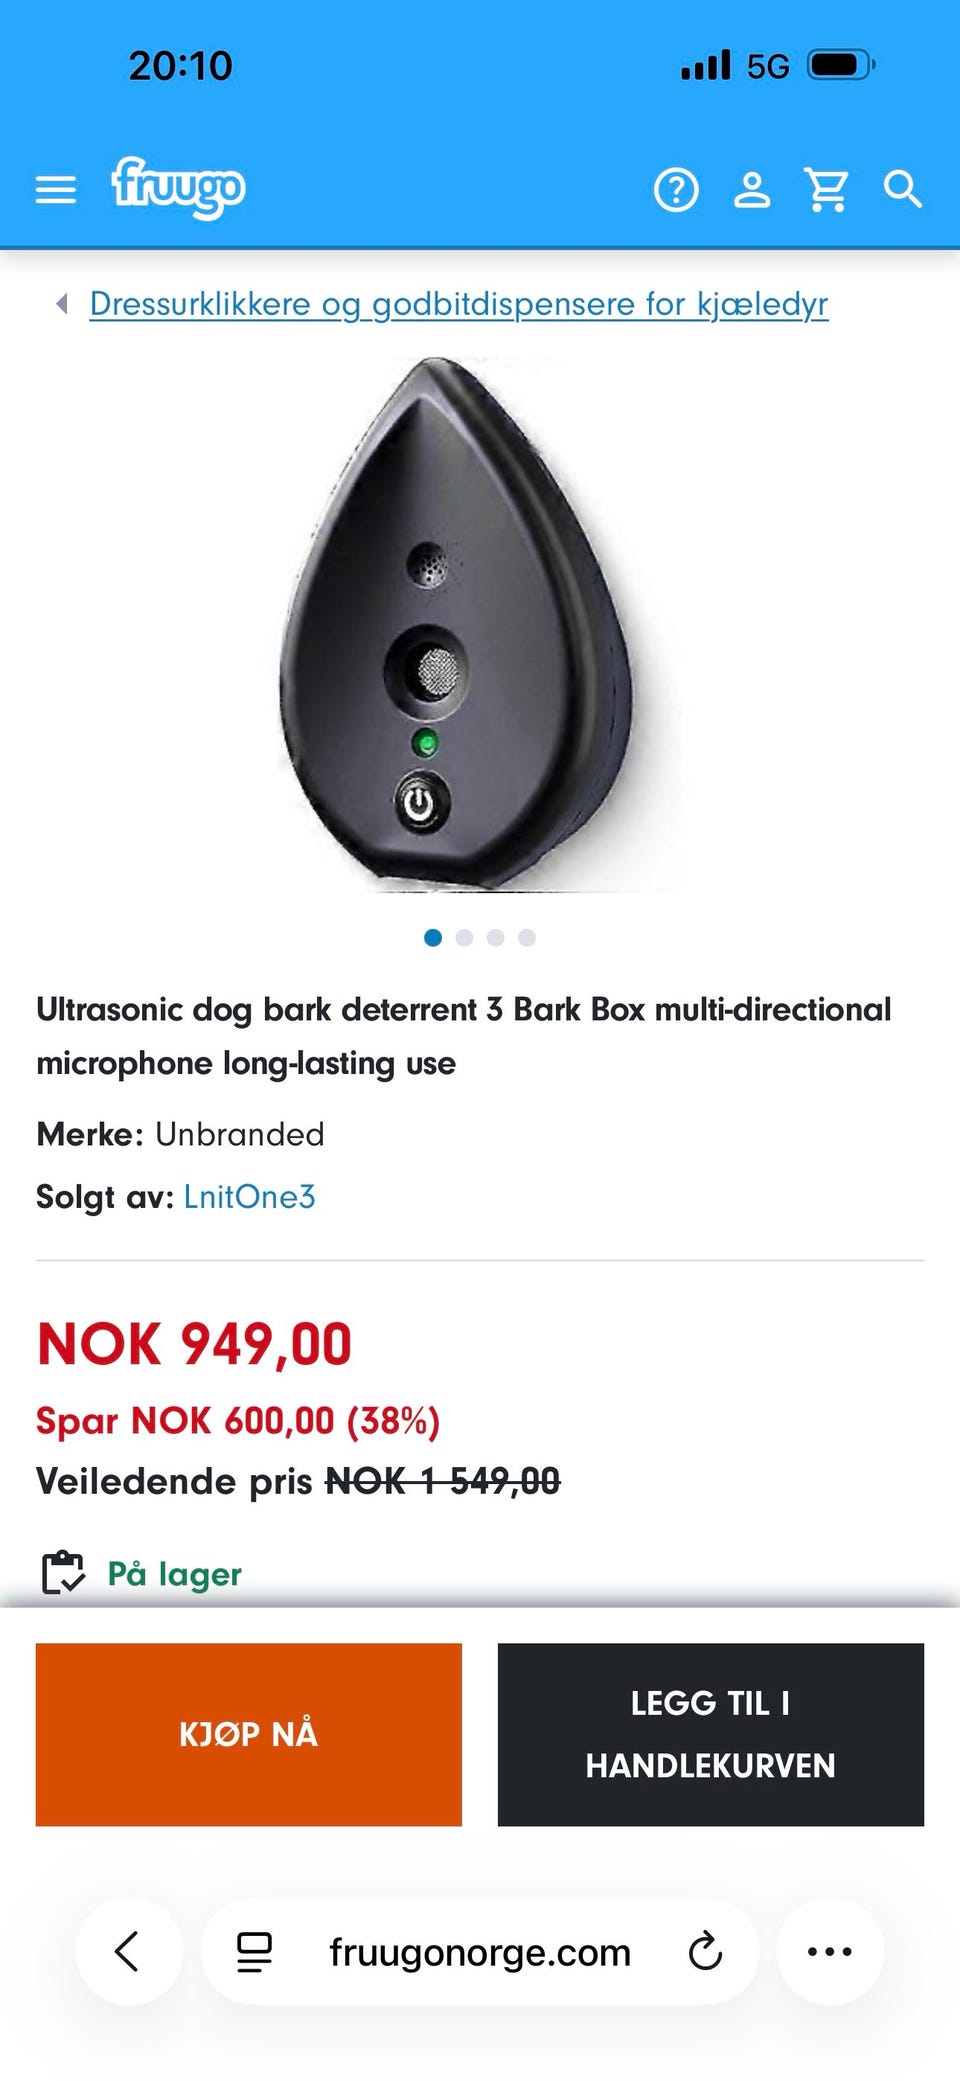
Task: Tap LEGG TIL I HANDLEKURVEN button
Action: coord(711,1734)
